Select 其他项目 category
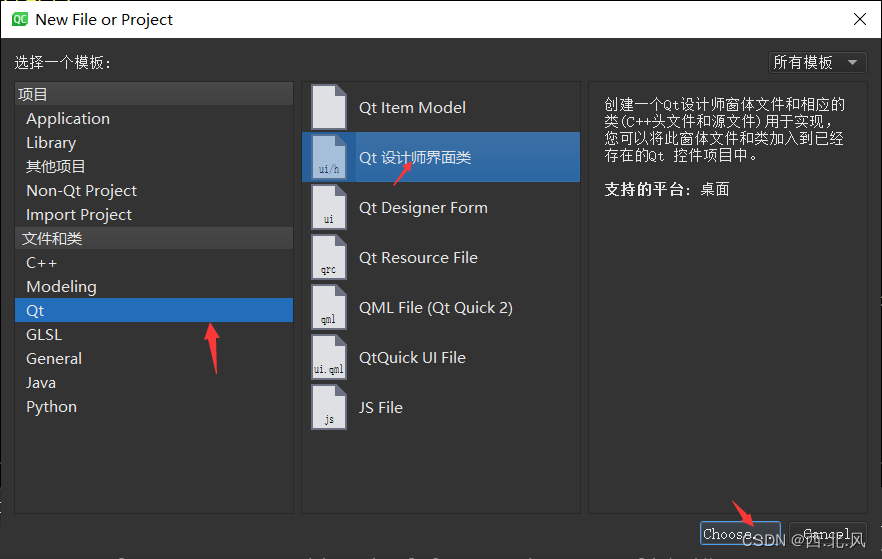Screen dimensions: 882x559 tap(154, 166)
